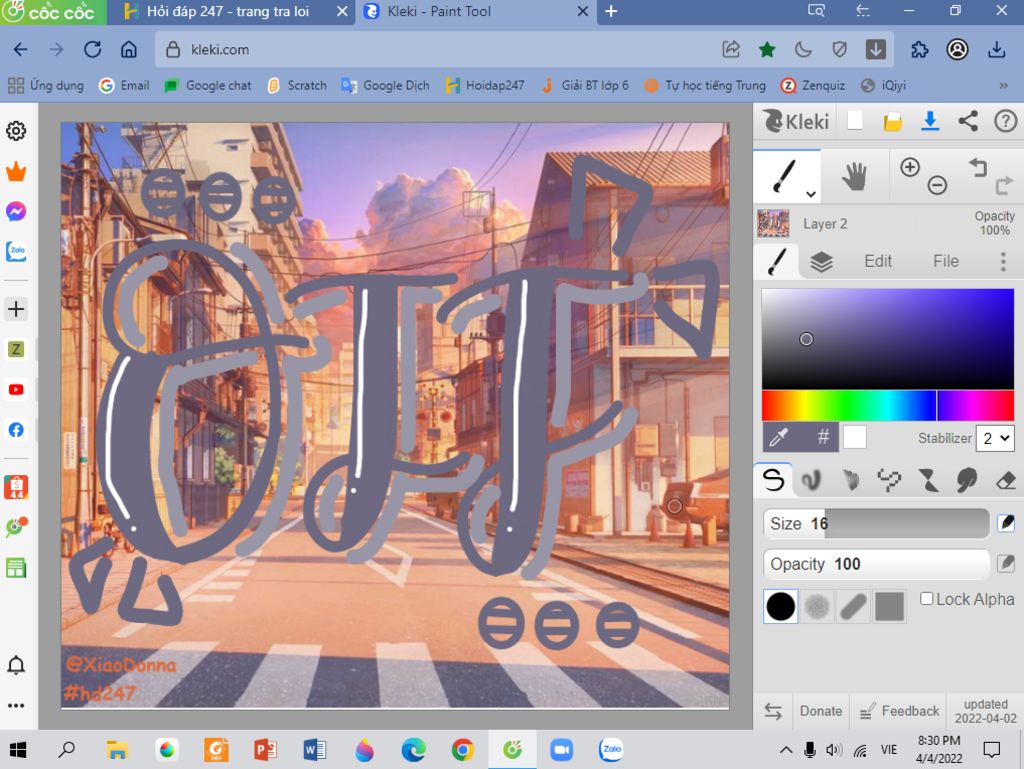Share the Kleki image

click(968, 121)
